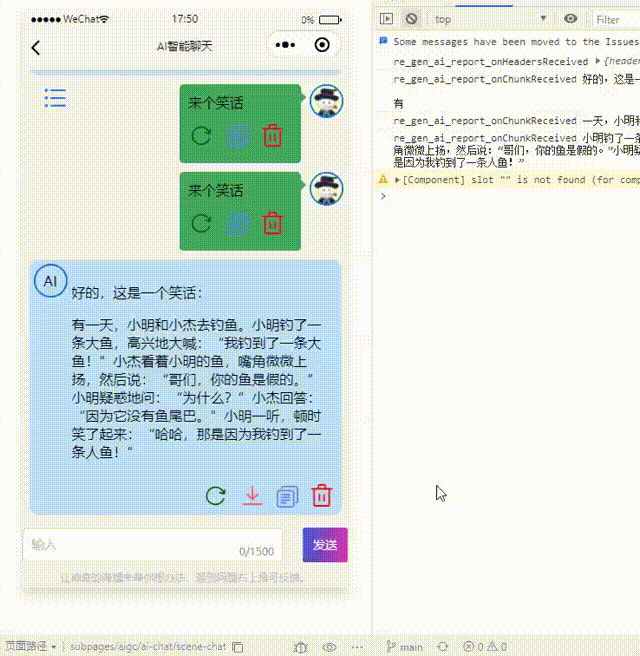The width and height of the screenshot is (640, 656).
Task: Regenerate the AI joke reply
Action: [x=216, y=496]
